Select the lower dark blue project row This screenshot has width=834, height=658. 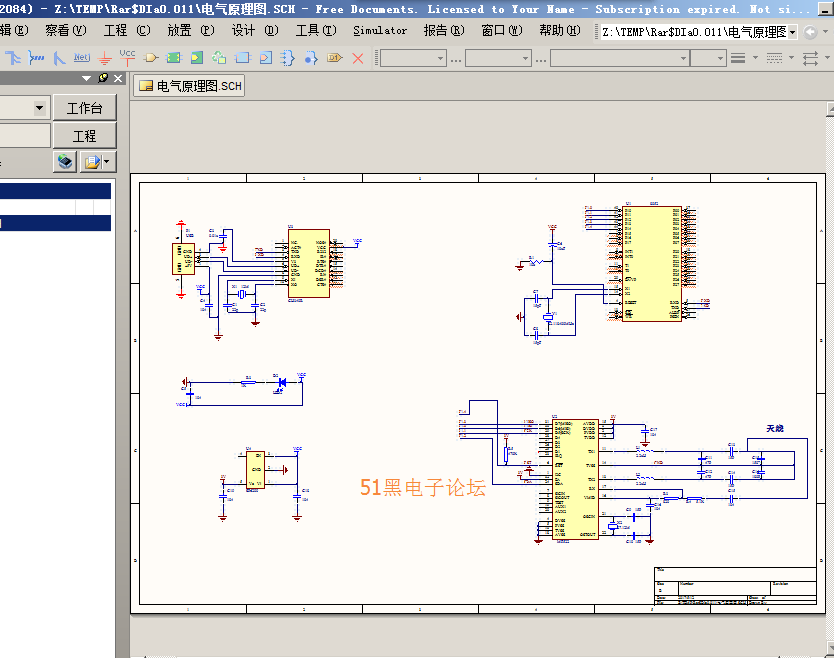pos(55,223)
